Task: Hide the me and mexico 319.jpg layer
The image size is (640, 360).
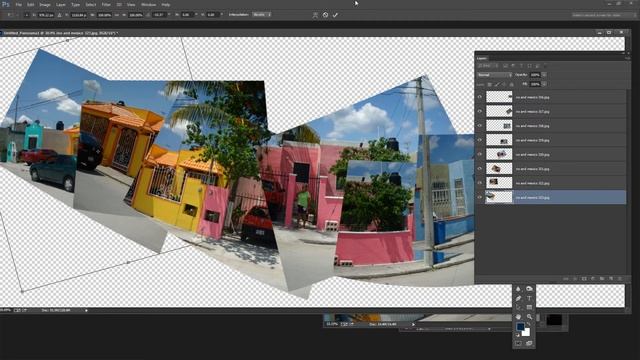Action: 480,140
